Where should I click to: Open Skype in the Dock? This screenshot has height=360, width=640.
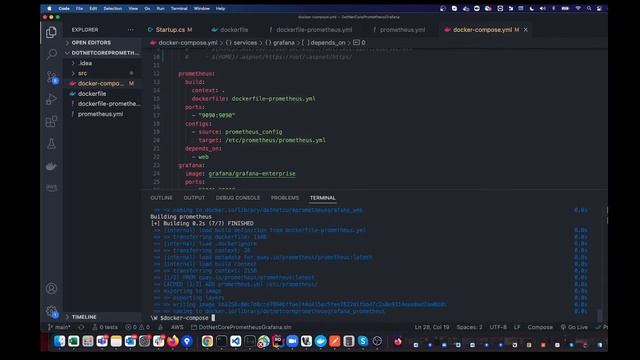(363, 341)
